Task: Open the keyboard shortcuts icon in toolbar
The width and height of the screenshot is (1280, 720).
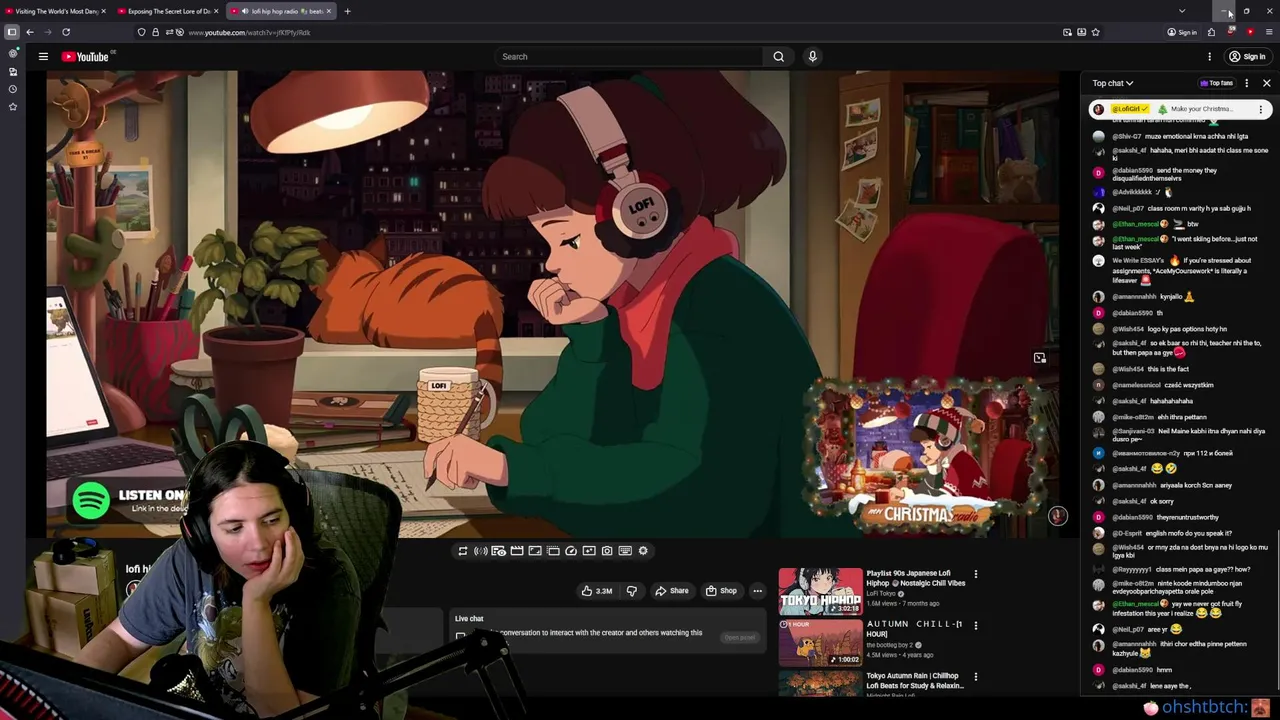Action: [625, 551]
